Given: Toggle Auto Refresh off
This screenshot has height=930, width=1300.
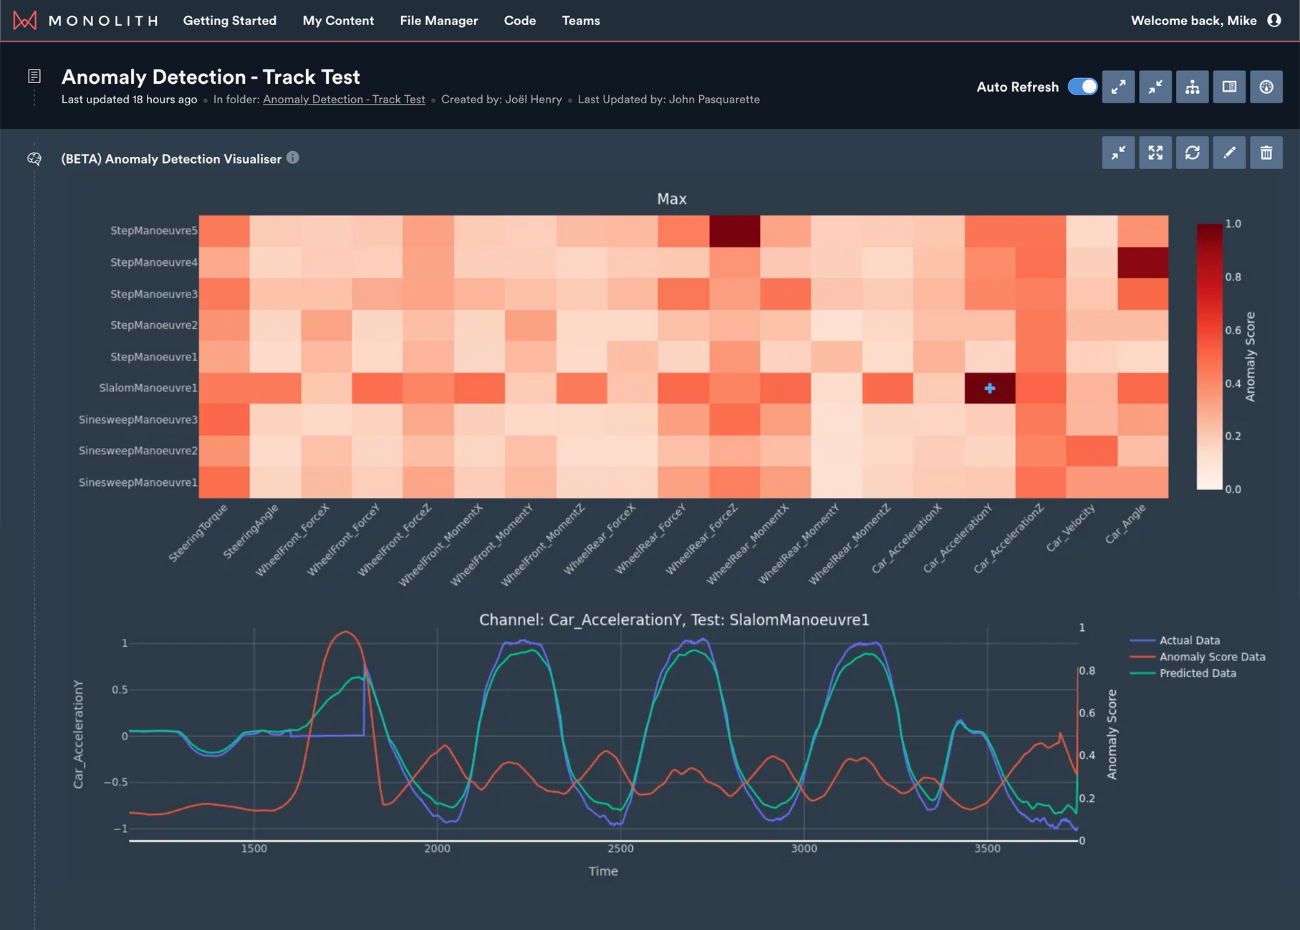Looking at the screenshot, I should click(x=1082, y=87).
